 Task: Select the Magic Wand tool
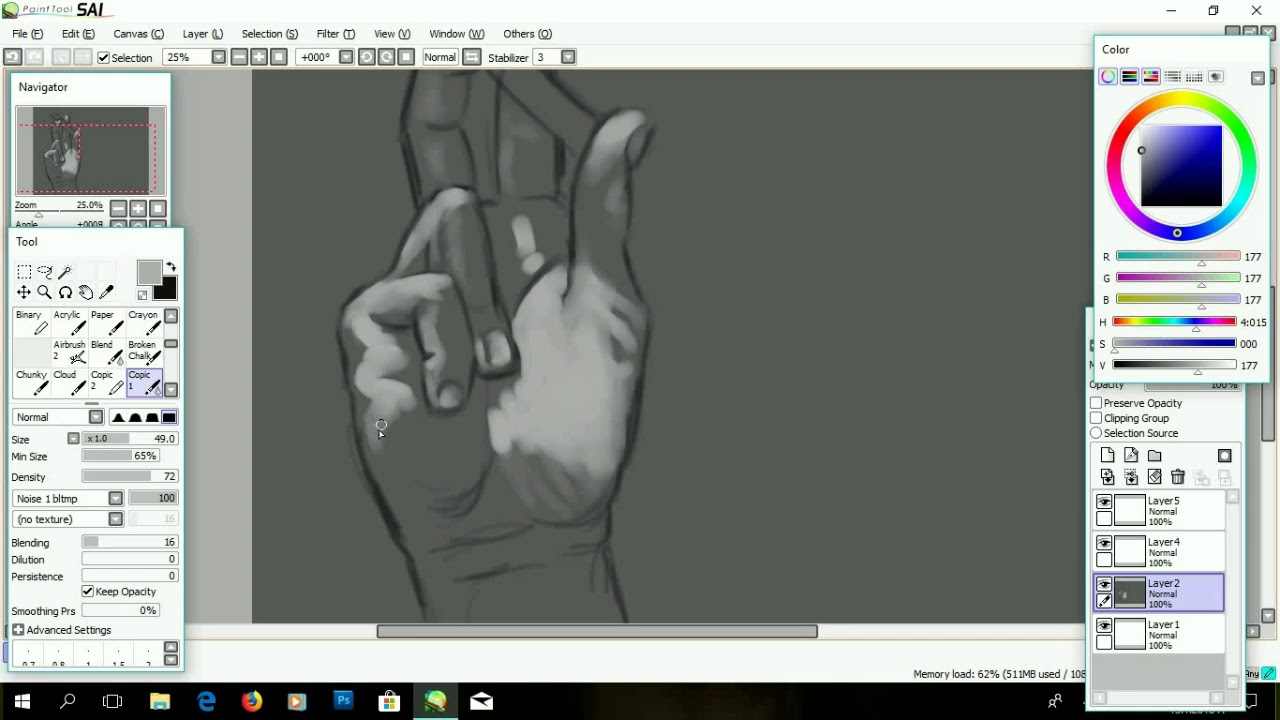point(65,272)
